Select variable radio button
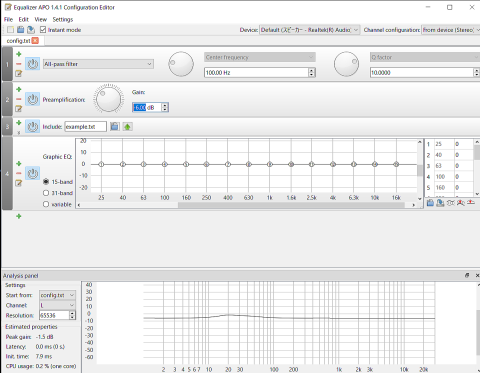 pyautogui.click(x=46, y=204)
